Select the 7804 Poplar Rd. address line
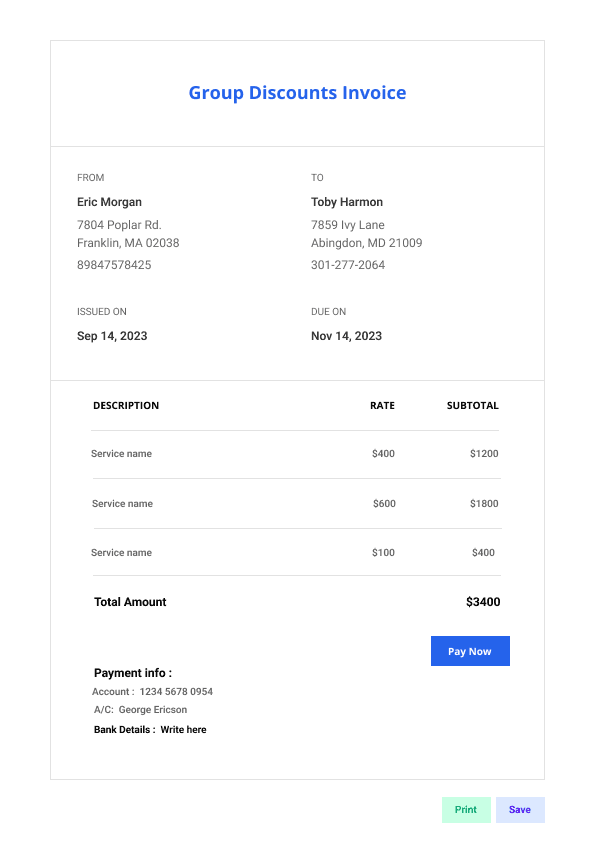This screenshot has height=842, width=595. (x=119, y=225)
